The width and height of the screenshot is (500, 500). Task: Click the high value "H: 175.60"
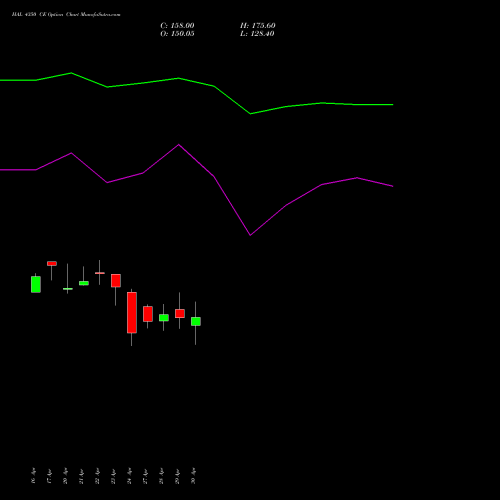coord(258,26)
